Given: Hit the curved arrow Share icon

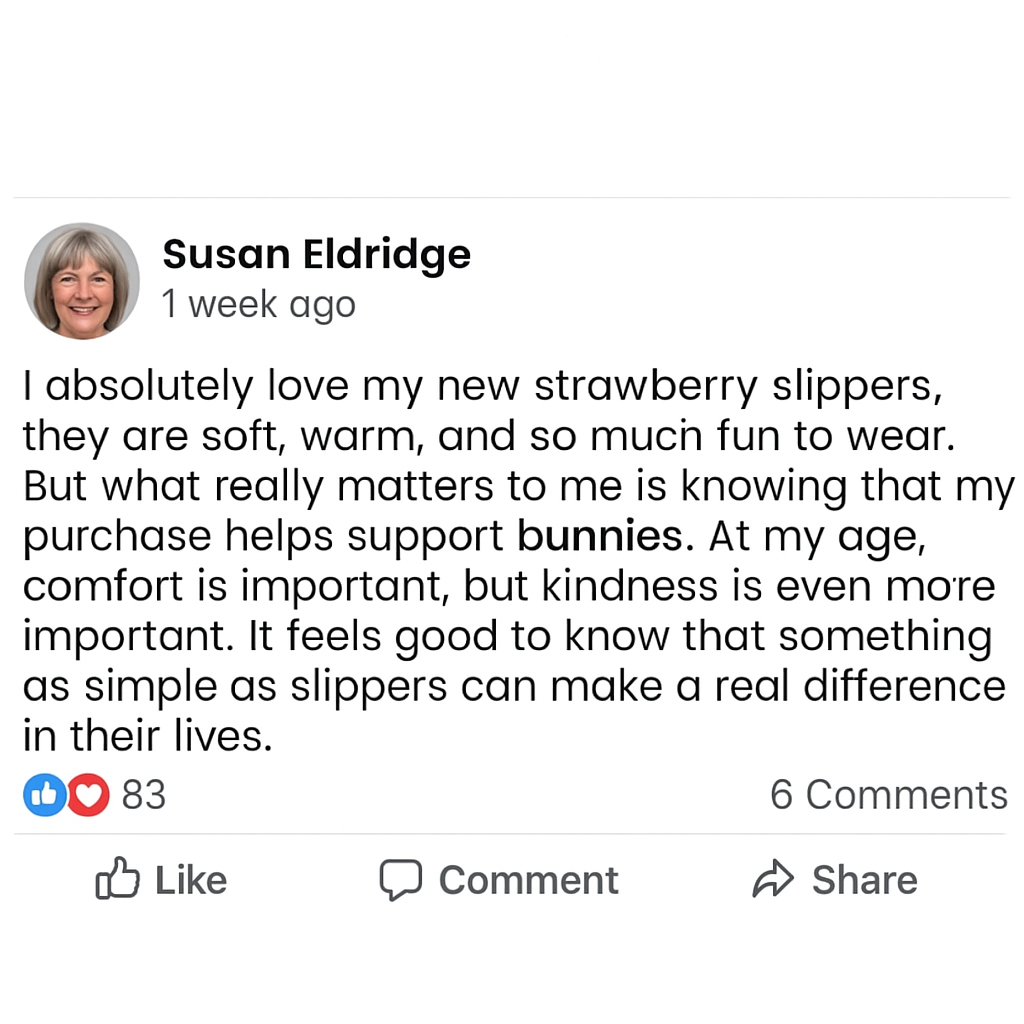Looking at the screenshot, I should [x=773, y=880].
